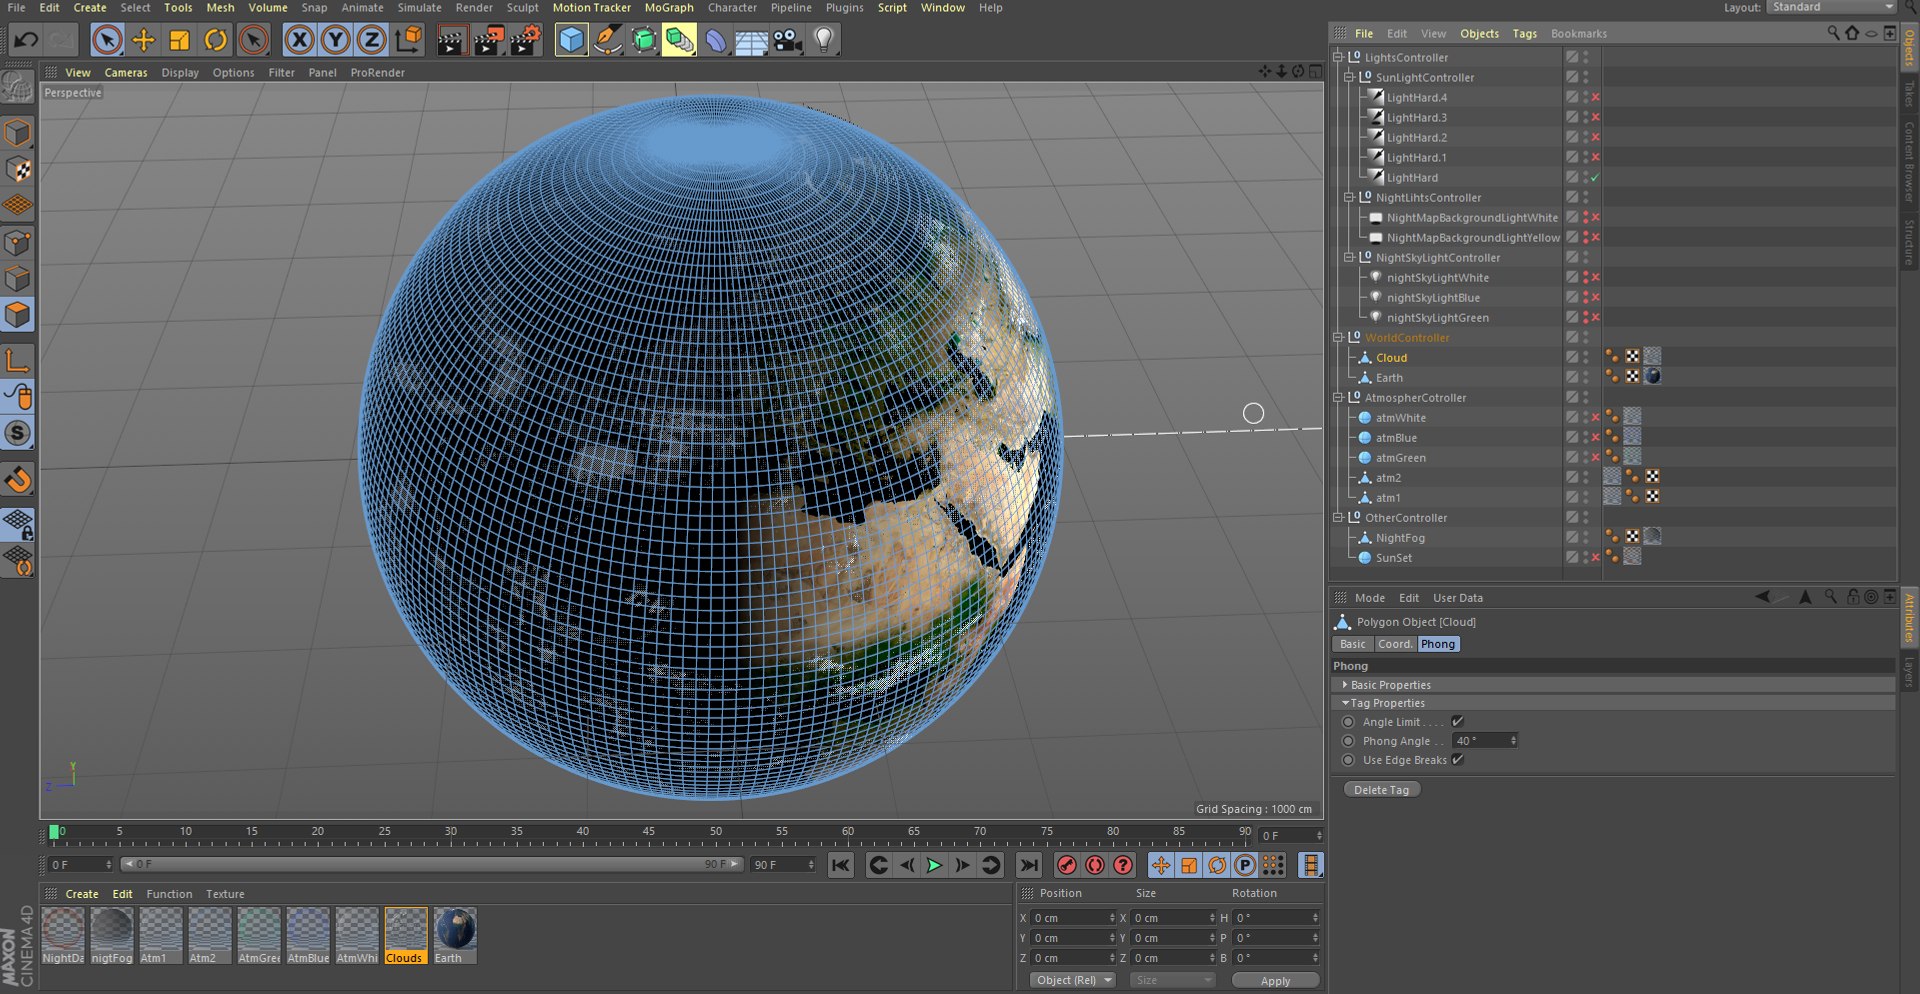Toggle X axis lock
Viewport: 1920px width, 994px height.
(x=299, y=40)
